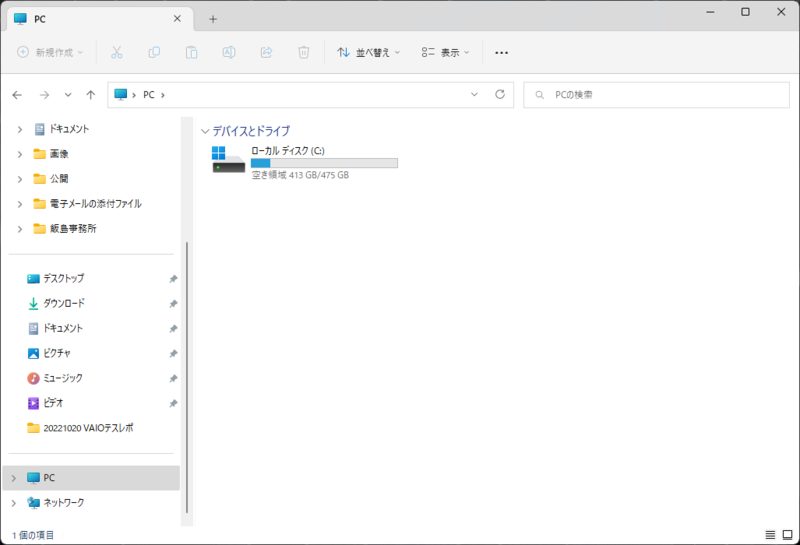Select ネットワーク in navigation pane

click(56, 503)
